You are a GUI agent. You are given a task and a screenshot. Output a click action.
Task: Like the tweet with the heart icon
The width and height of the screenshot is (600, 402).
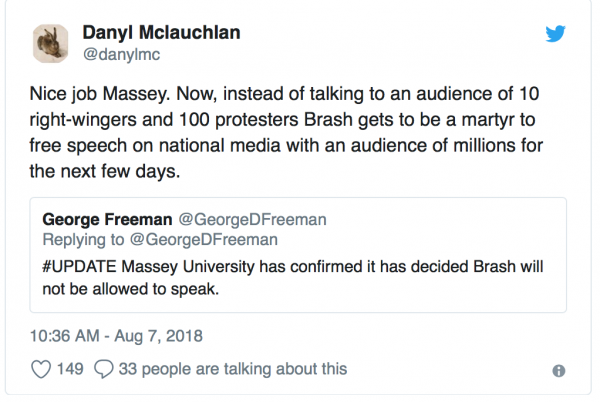point(41,369)
